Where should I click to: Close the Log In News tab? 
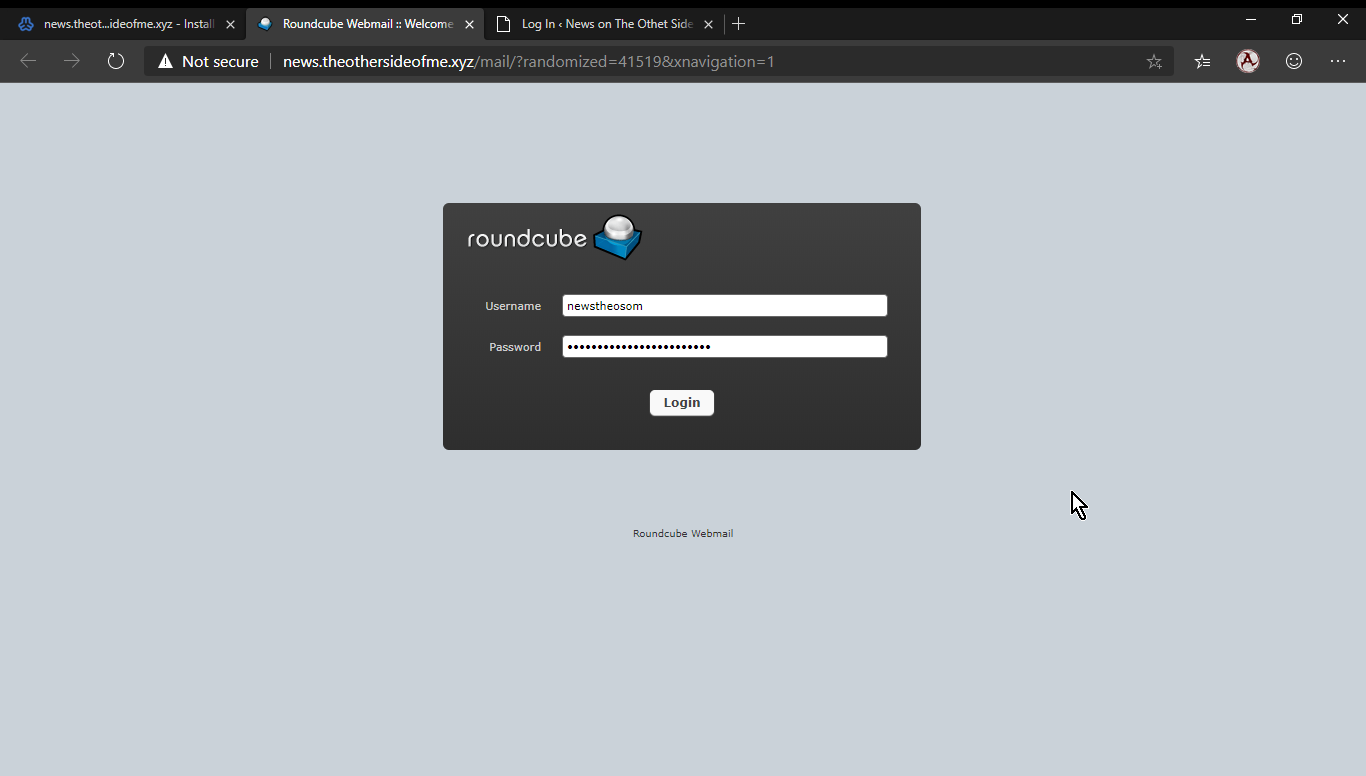(x=708, y=24)
